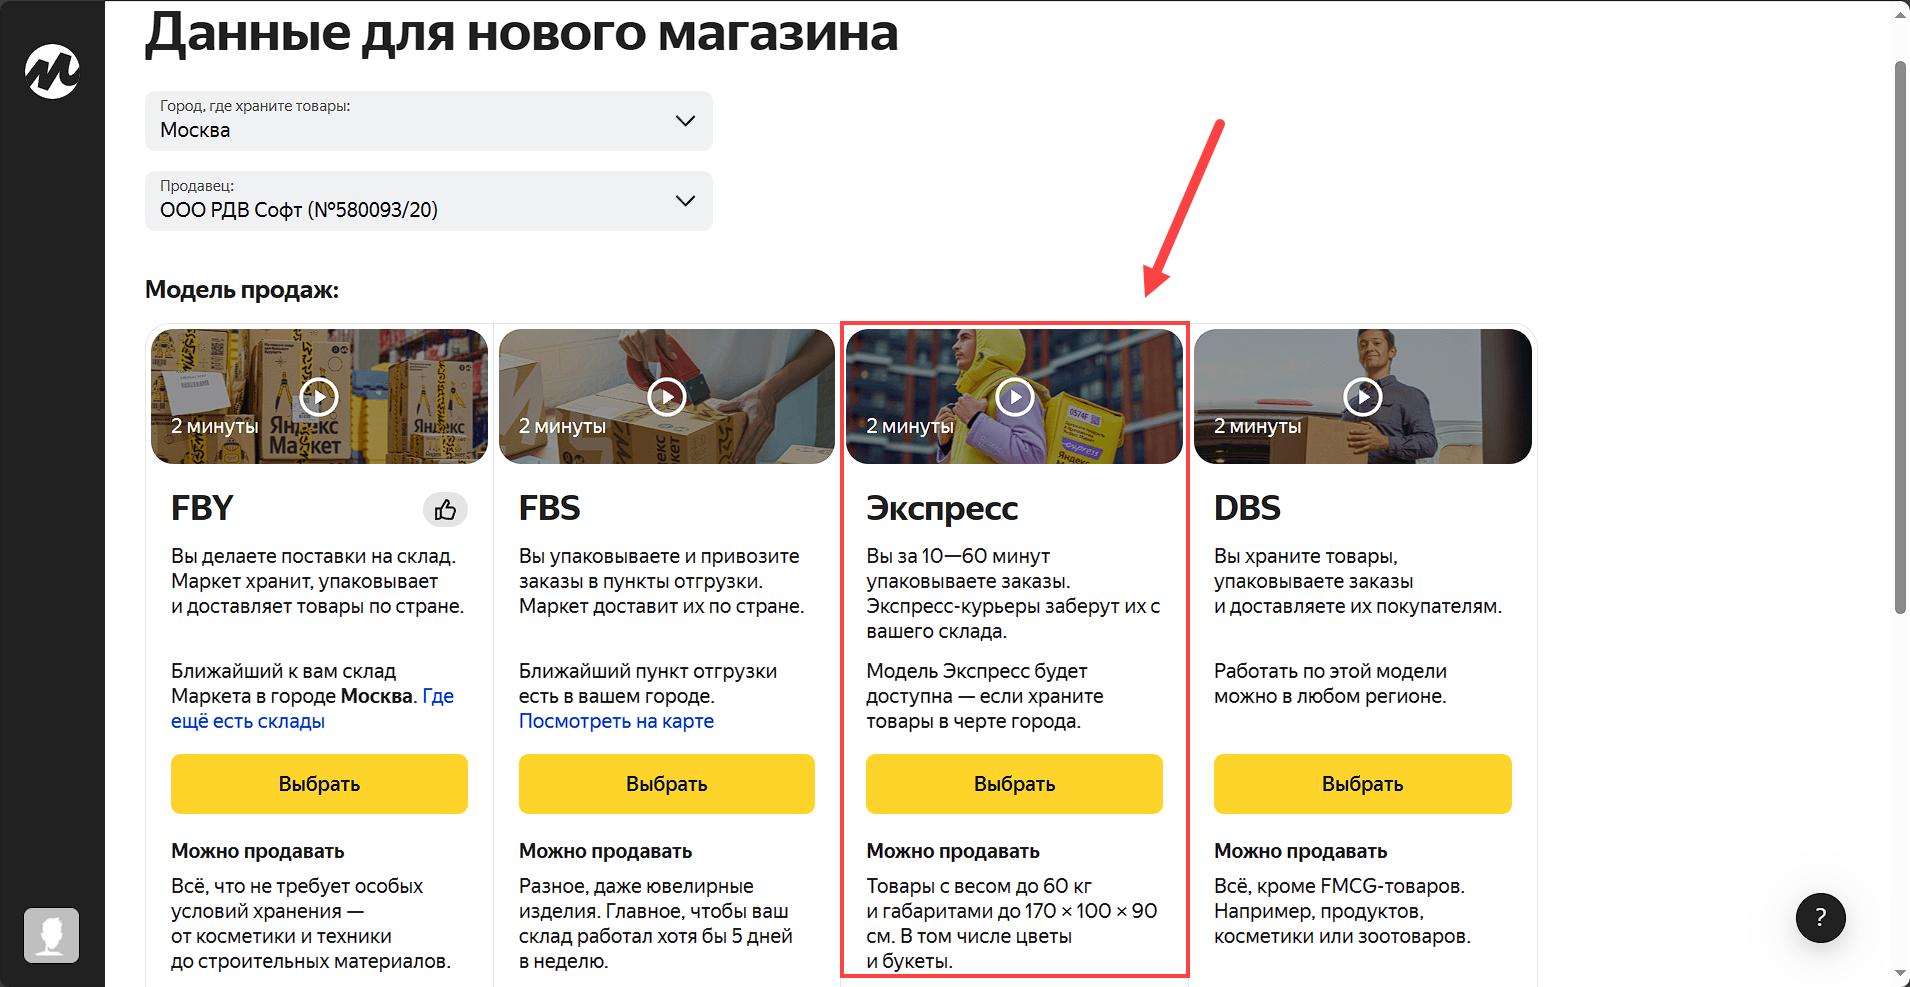Play the DBS intro video
The image size is (1910, 987).
(x=1362, y=397)
